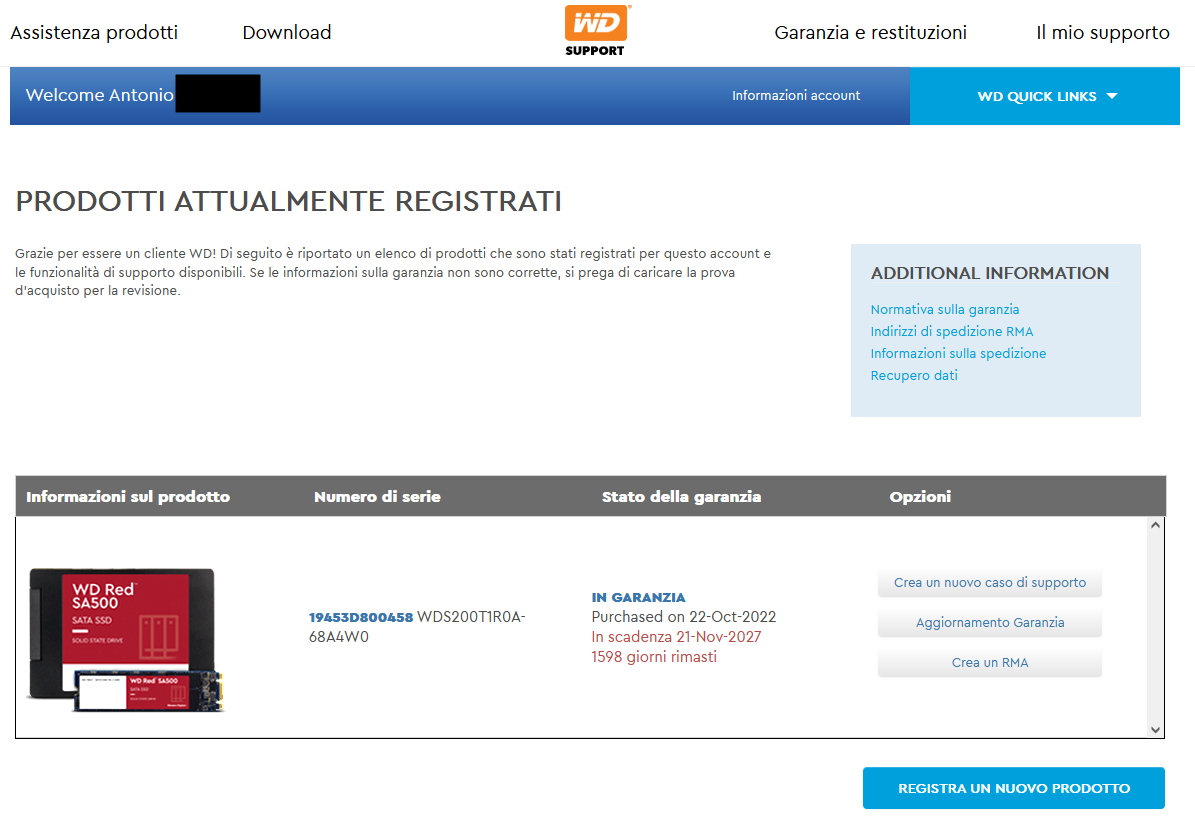Click the Opzioni column header
This screenshot has height=839, width=1195.
pos(920,497)
